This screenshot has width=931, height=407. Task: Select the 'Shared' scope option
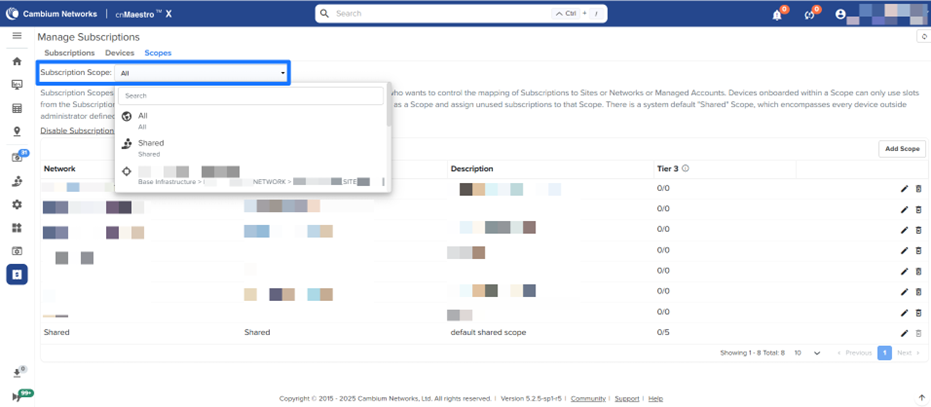(x=150, y=148)
